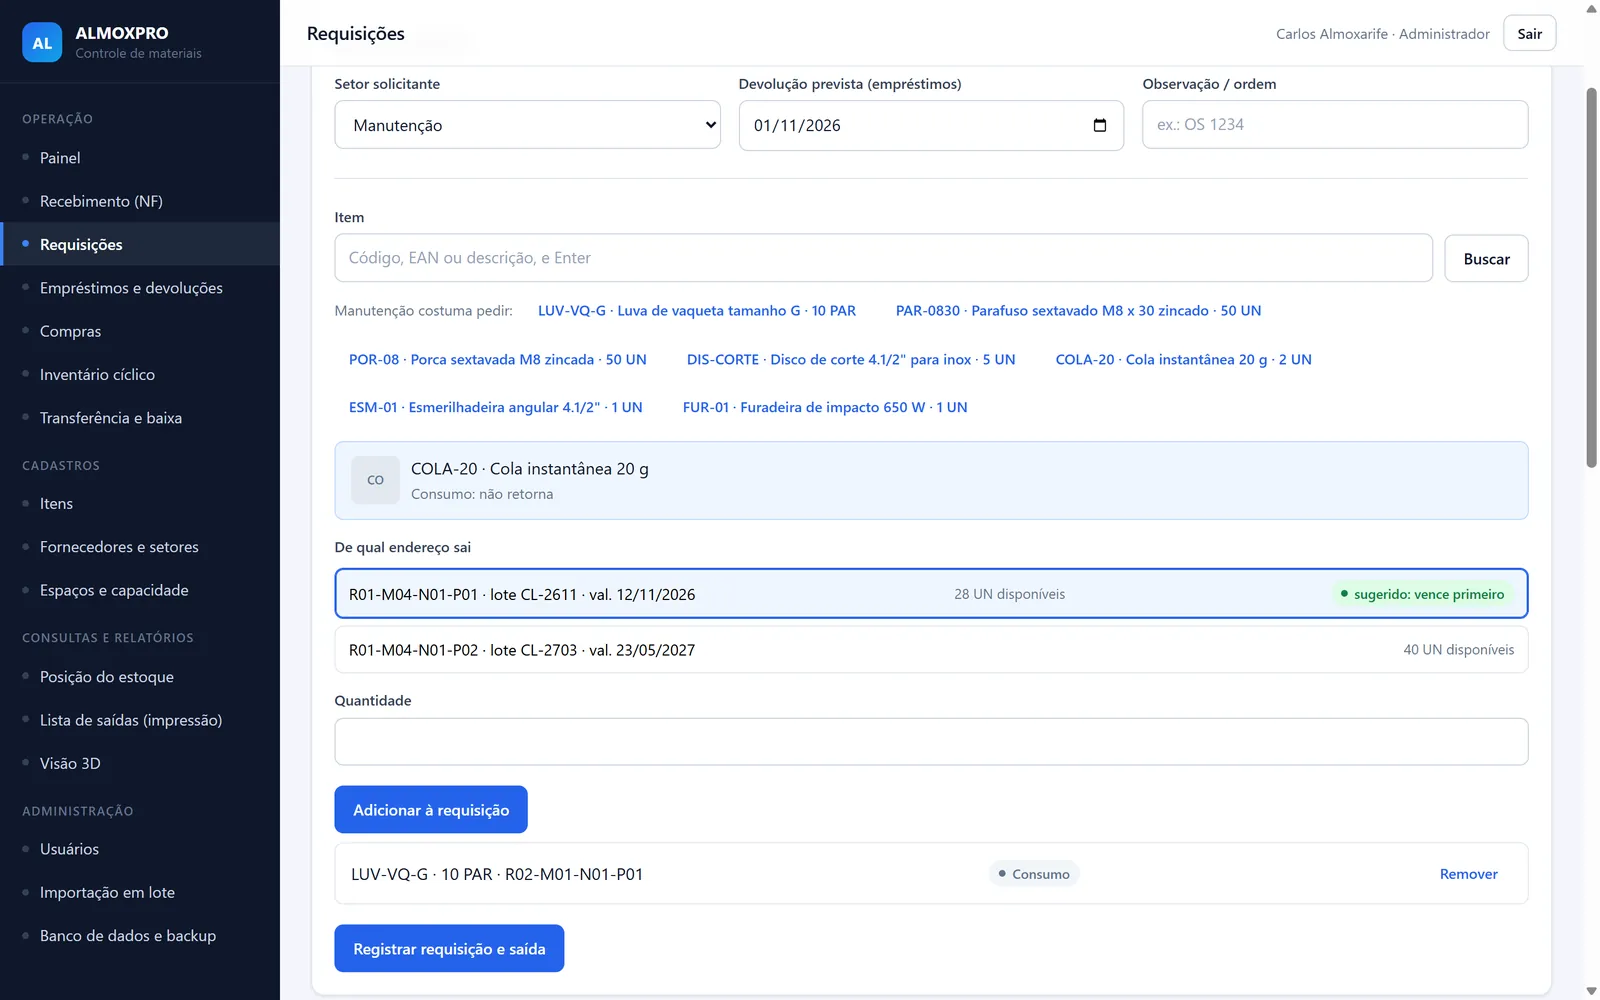Open the calendar picker icon in date field
The height and width of the screenshot is (1000, 1600).
pos(1100,125)
